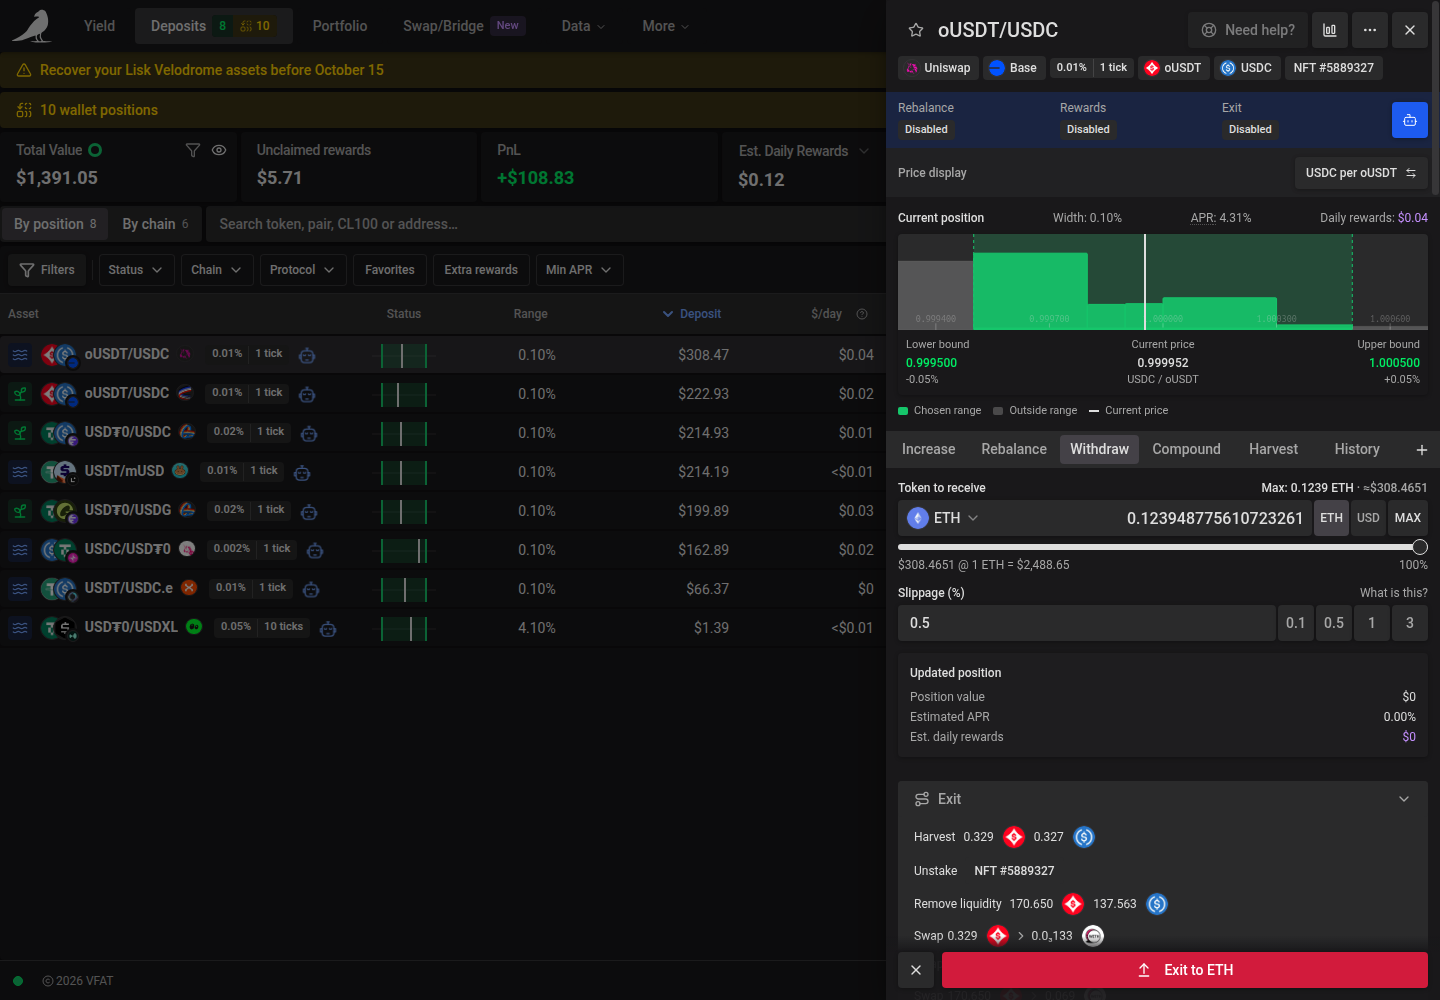This screenshot has height=1000, width=1440.
Task: Set slippage preset to 3
Action: (x=1410, y=623)
